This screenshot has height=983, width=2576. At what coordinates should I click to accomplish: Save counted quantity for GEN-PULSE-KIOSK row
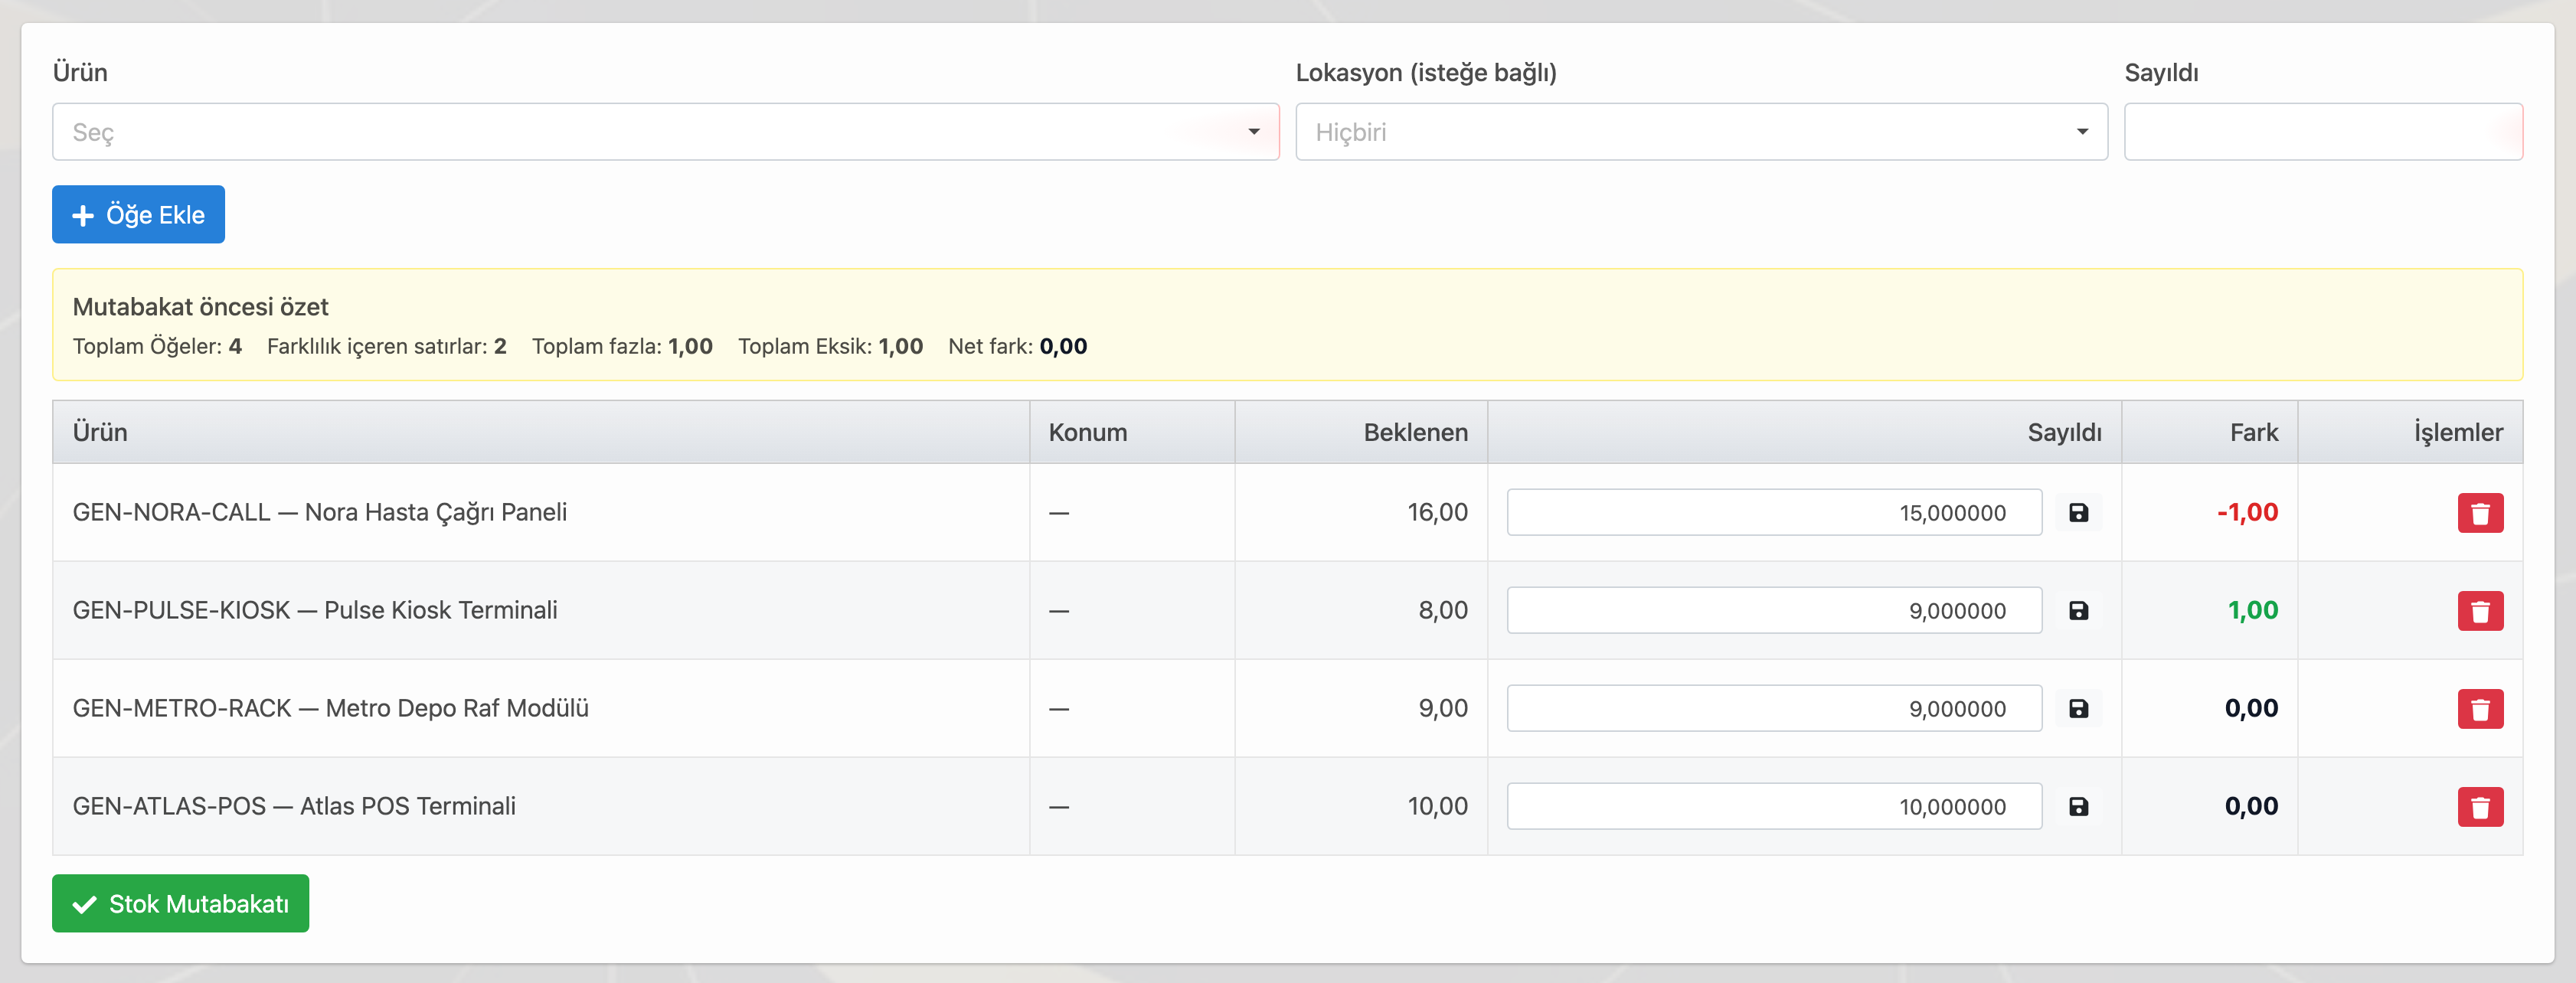click(x=2078, y=611)
